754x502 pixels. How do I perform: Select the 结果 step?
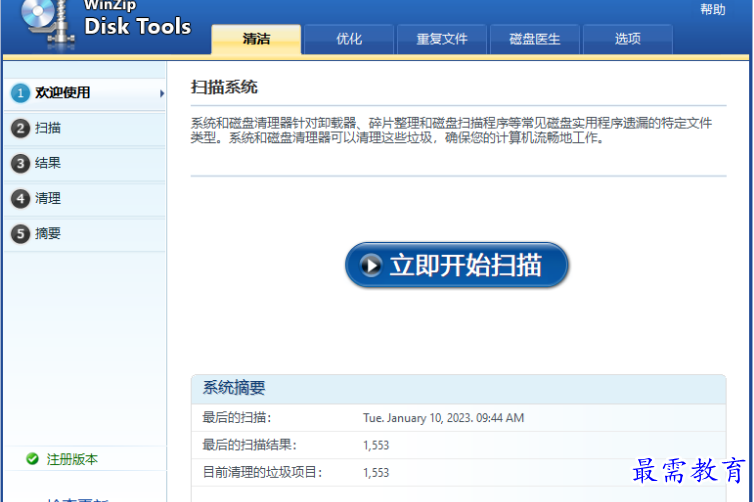(85, 163)
